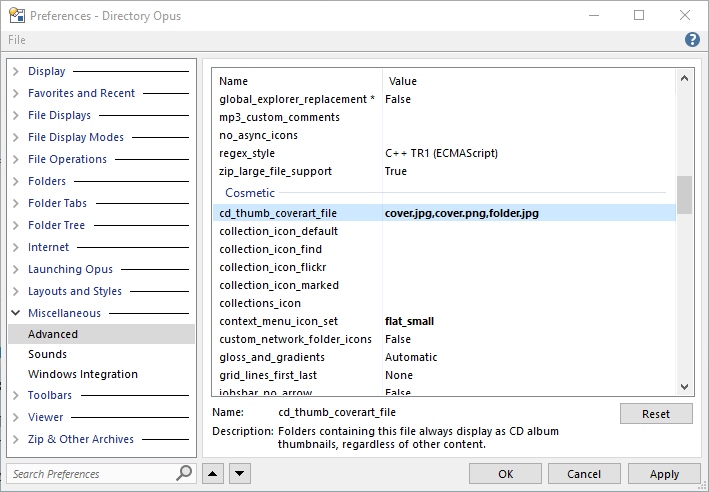
Task: Open the File menu
Action: [x=17, y=40]
